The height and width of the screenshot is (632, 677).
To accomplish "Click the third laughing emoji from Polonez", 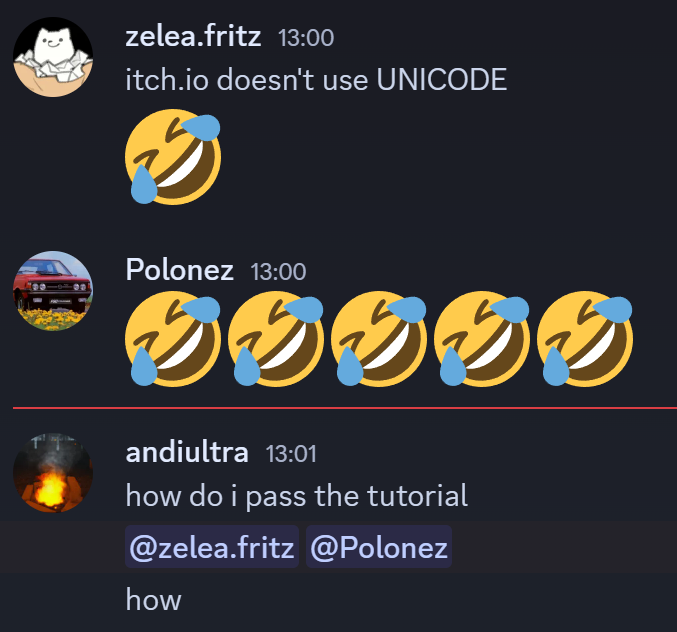I will (379, 339).
